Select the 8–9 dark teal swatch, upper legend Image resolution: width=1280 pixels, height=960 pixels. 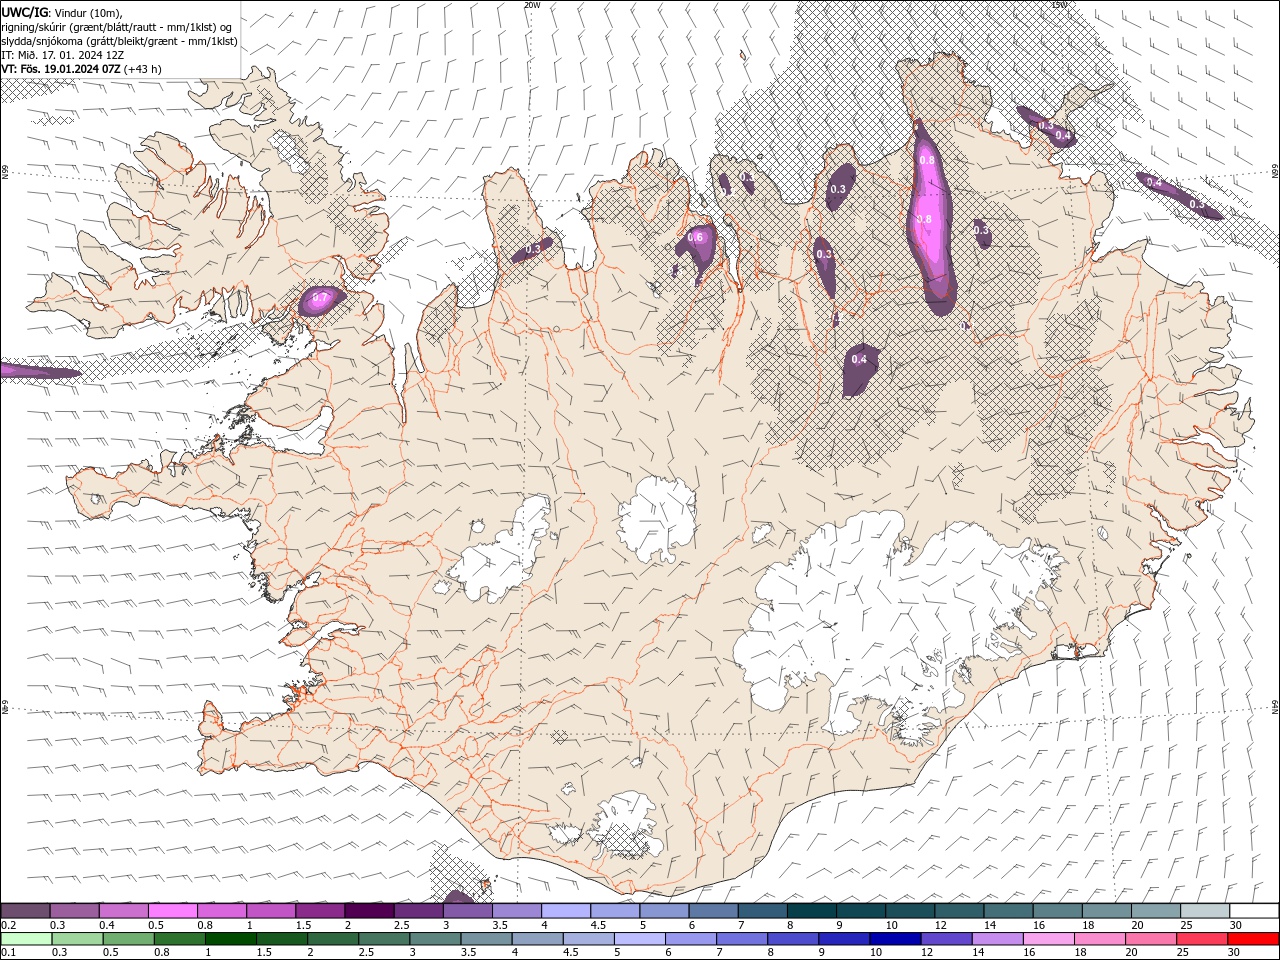812,911
